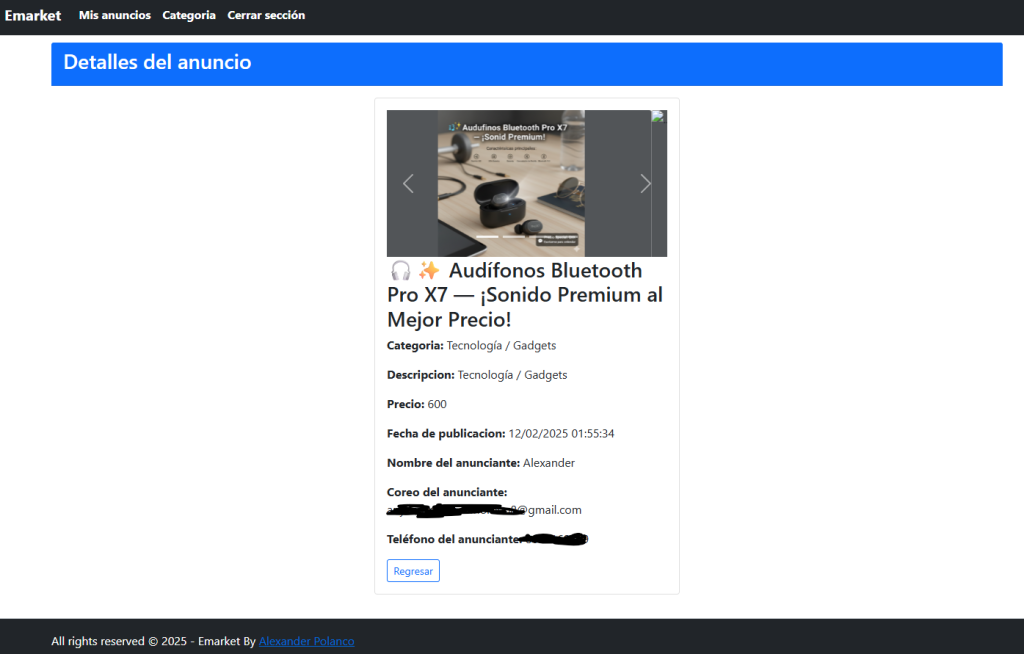Log out via Cerrar sección
Screen dimensions: 1024x654
tap(266, 15)
